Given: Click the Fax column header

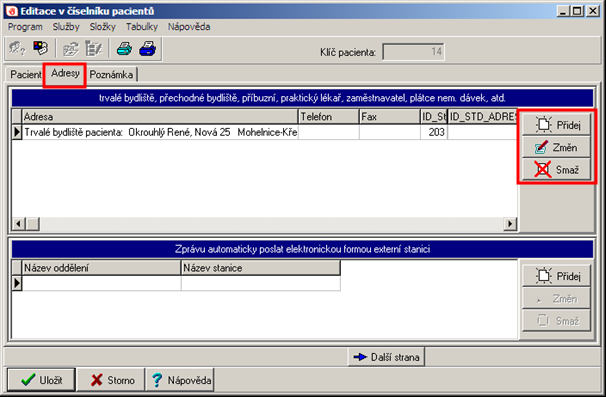Looking at the screenshot, I should (x=390, y=116).
